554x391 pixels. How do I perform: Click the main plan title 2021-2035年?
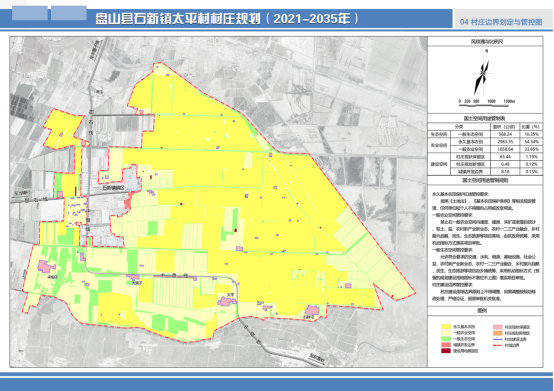click(x=227, y=18)
